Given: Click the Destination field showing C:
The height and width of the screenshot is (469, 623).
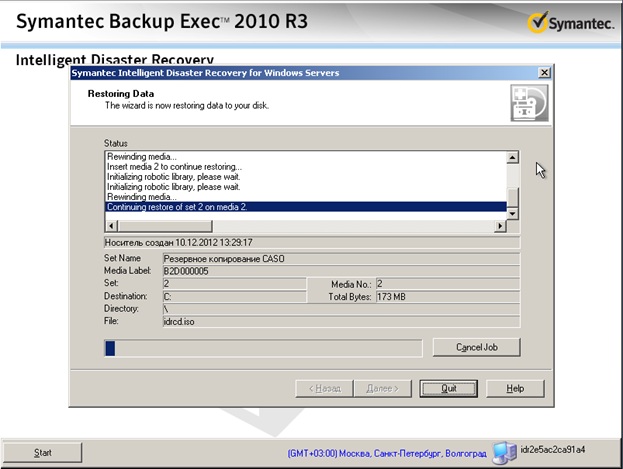Looking at the screenshot, I should 234,297.
